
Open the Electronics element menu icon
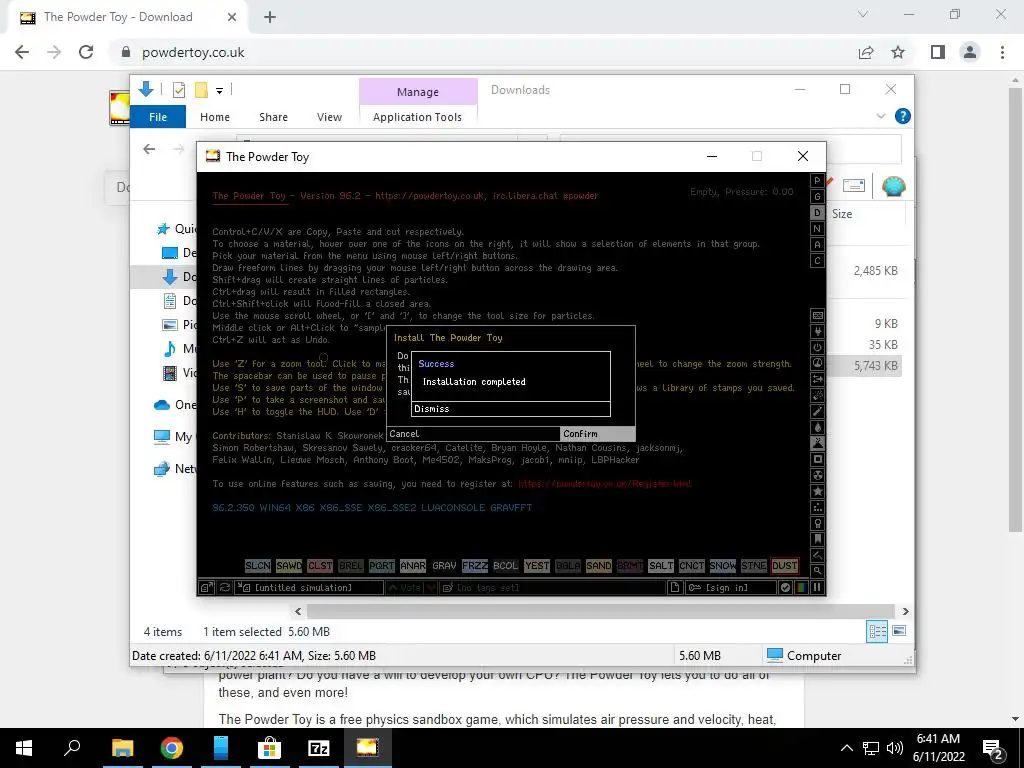tap(817, 331)
